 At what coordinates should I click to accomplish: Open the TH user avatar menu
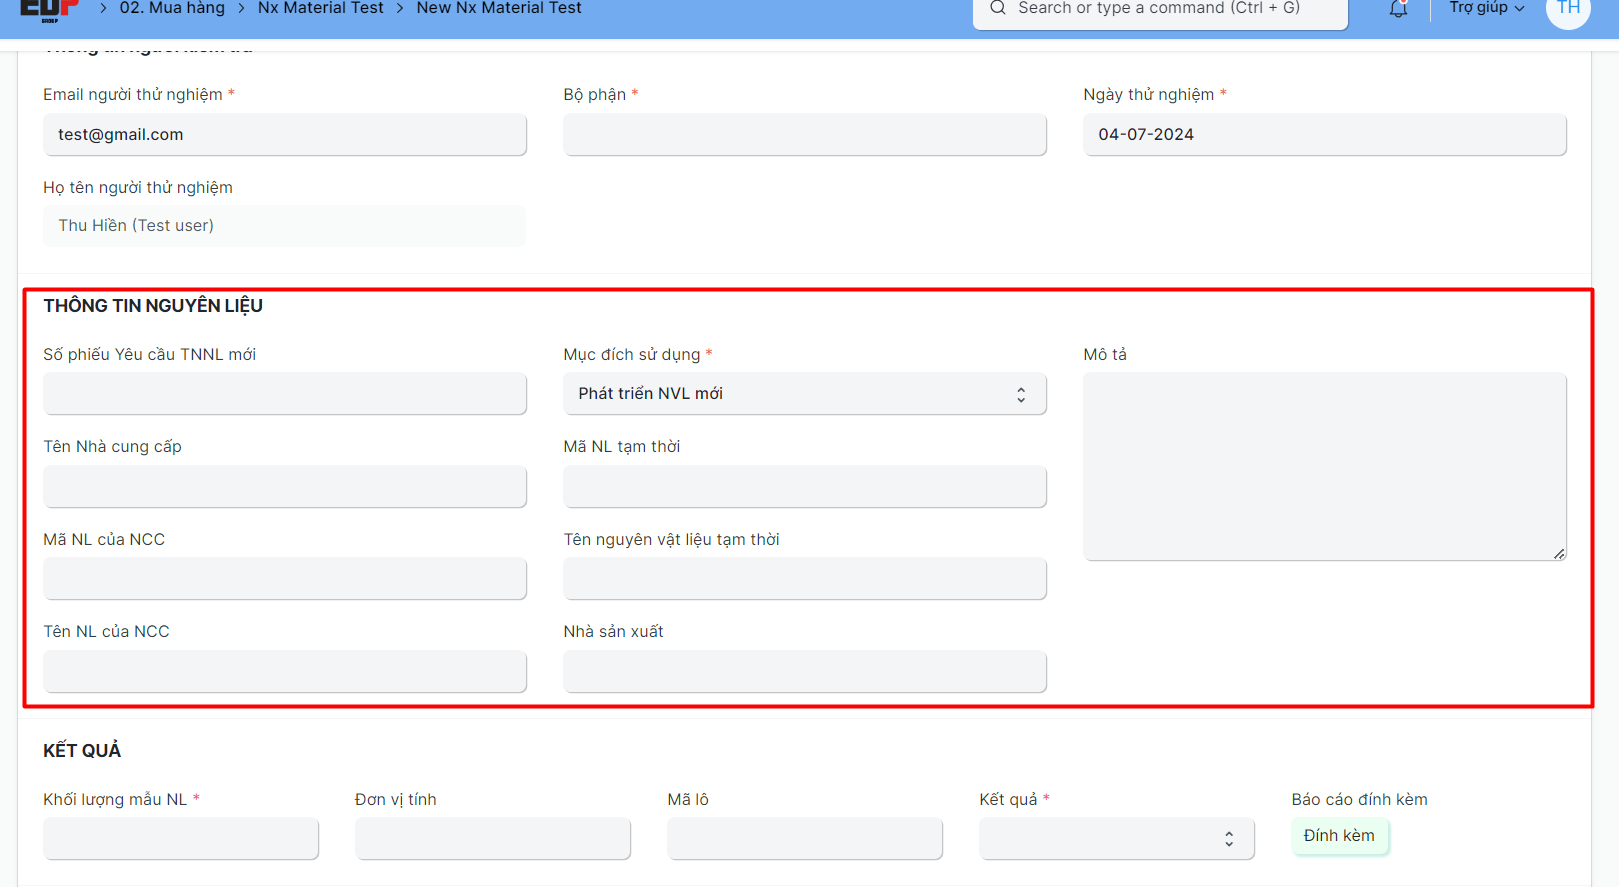[x=1567, y=9]
